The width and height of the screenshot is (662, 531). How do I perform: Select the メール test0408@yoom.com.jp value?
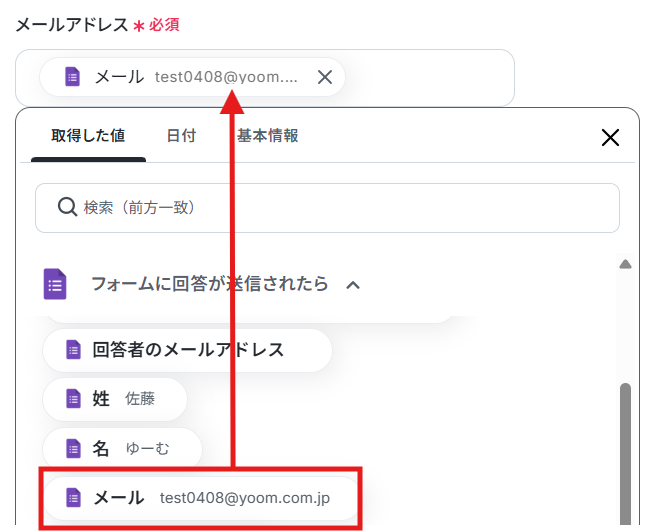pos(201,498)
